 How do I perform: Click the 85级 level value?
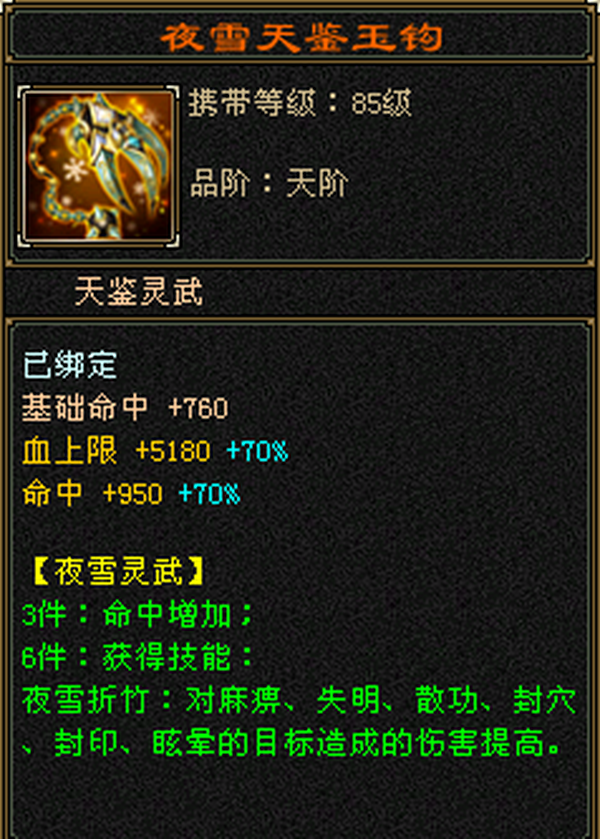click(382, 102)
